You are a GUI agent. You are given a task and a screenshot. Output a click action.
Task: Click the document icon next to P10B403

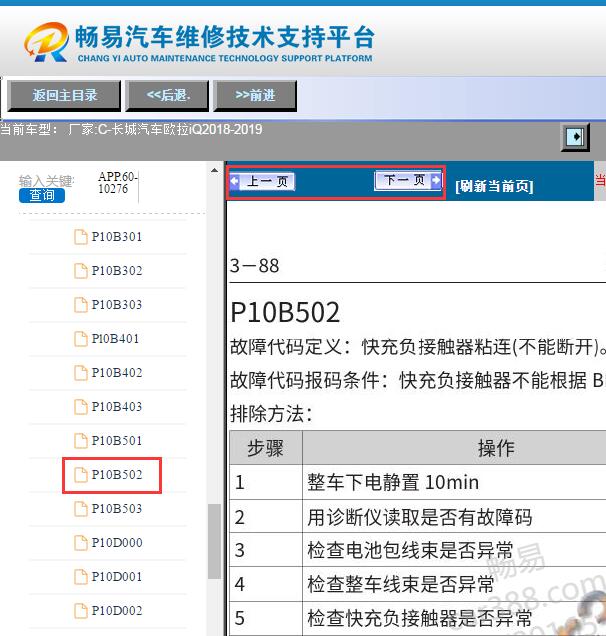pos(81,407)
